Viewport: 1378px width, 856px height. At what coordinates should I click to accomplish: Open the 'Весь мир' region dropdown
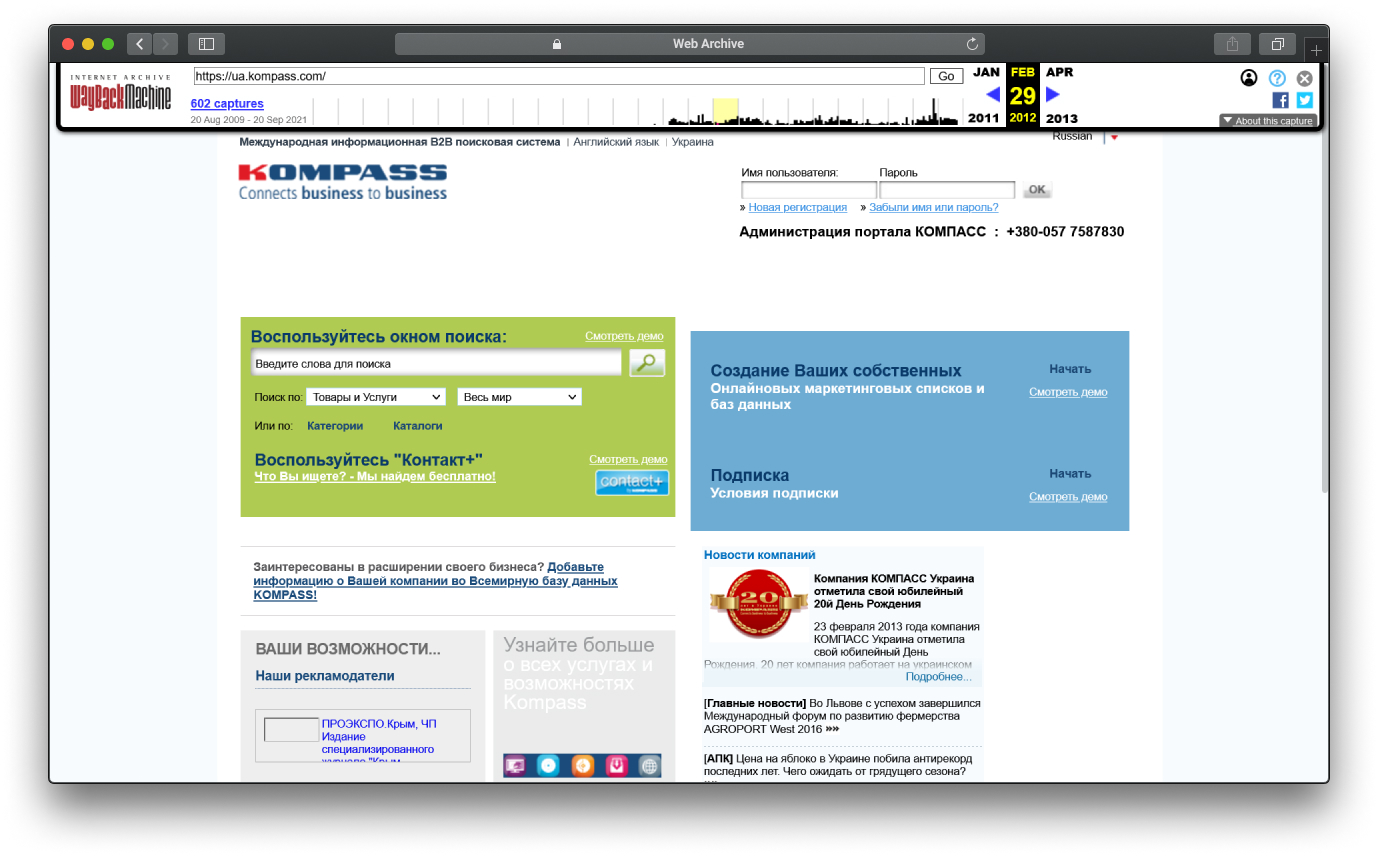click(x=518, y=396)
